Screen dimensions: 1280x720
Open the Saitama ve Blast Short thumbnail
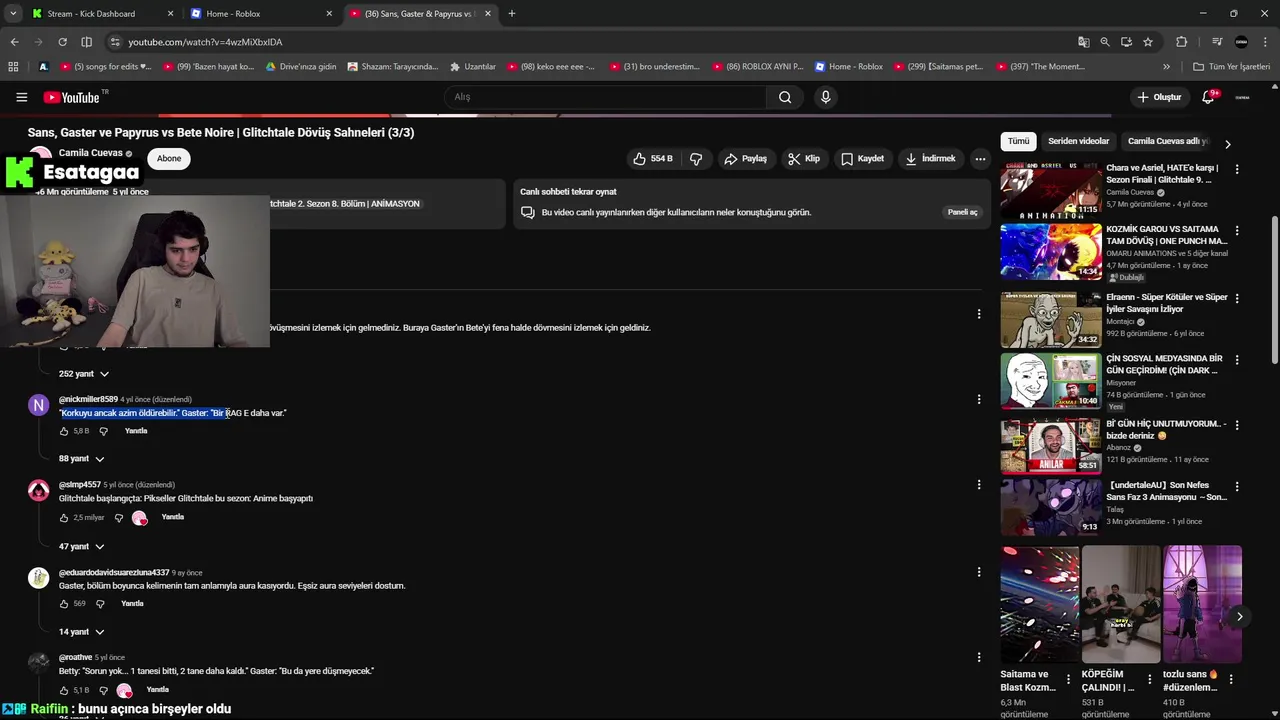(x=1040, y=604)
